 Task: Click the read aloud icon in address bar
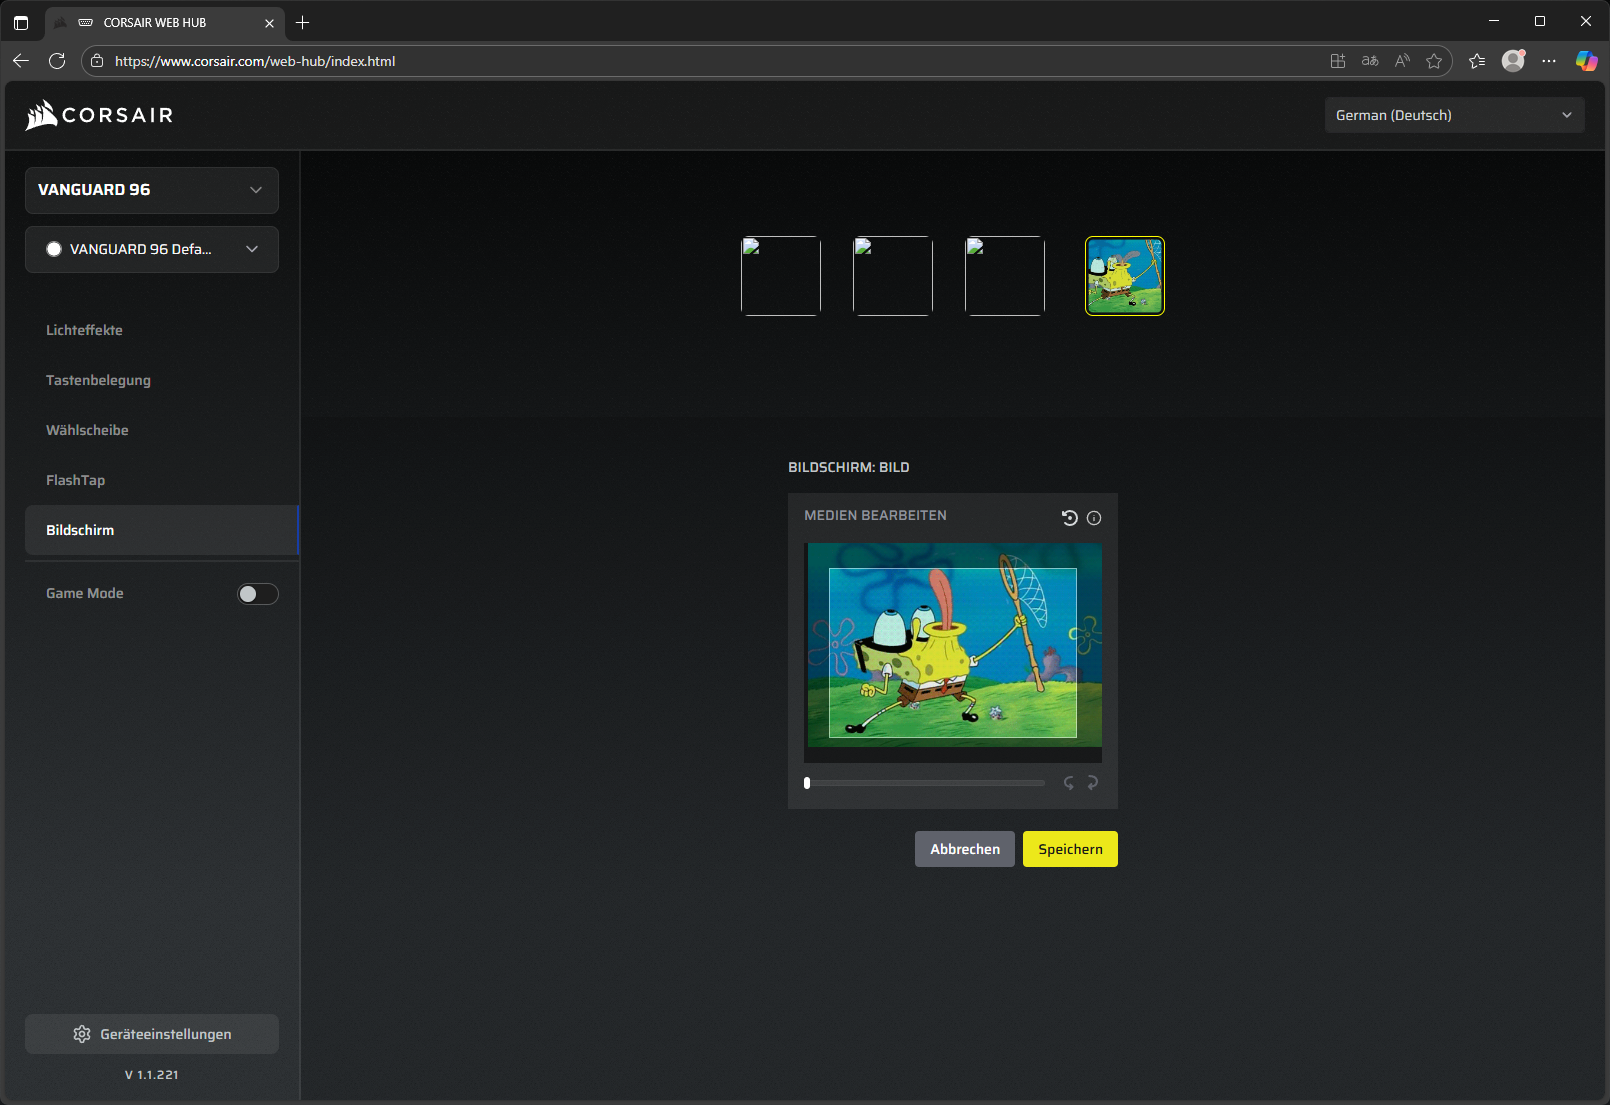1402,61
